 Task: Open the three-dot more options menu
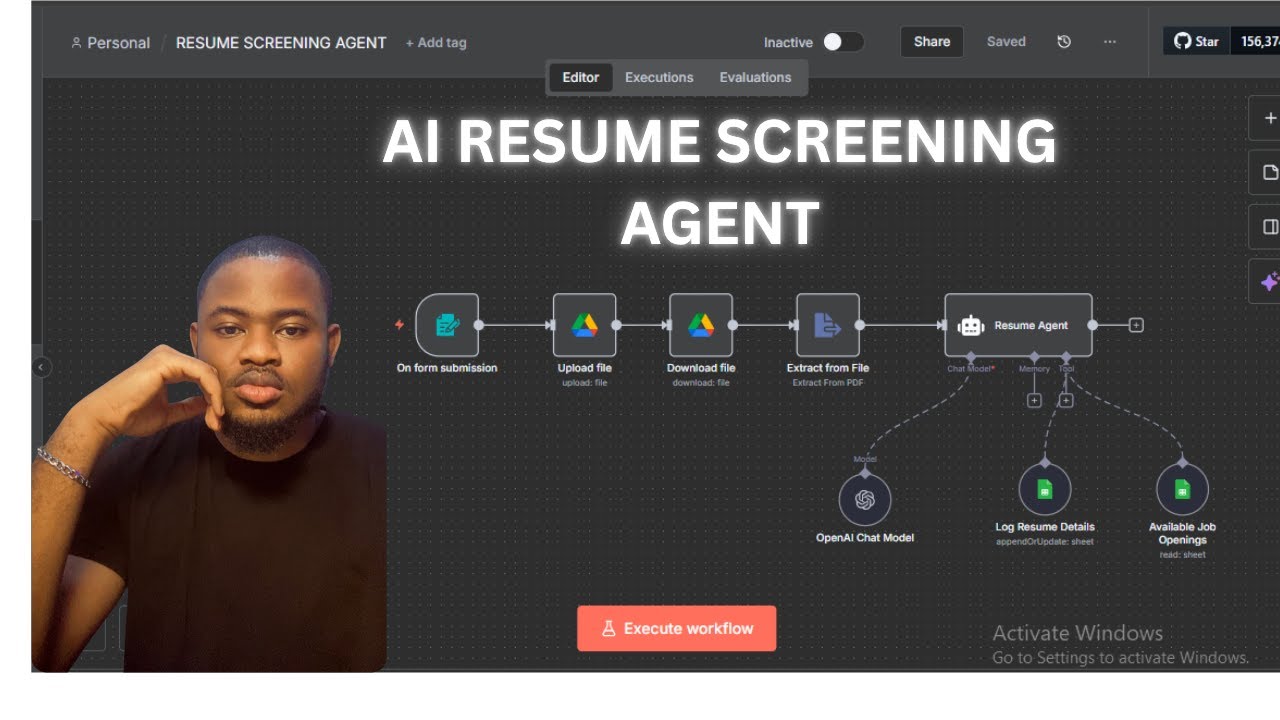[x=1109, y=42]
